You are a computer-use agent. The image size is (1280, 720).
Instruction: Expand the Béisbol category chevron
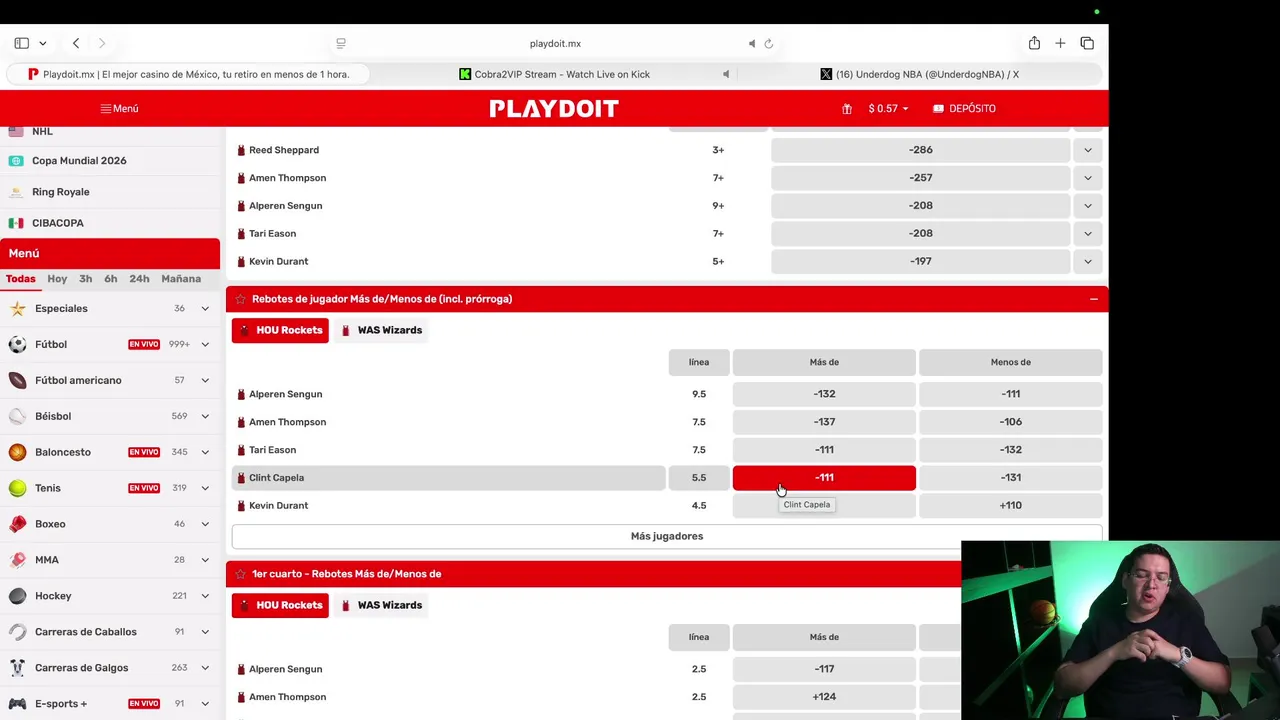tap(205, 416)
